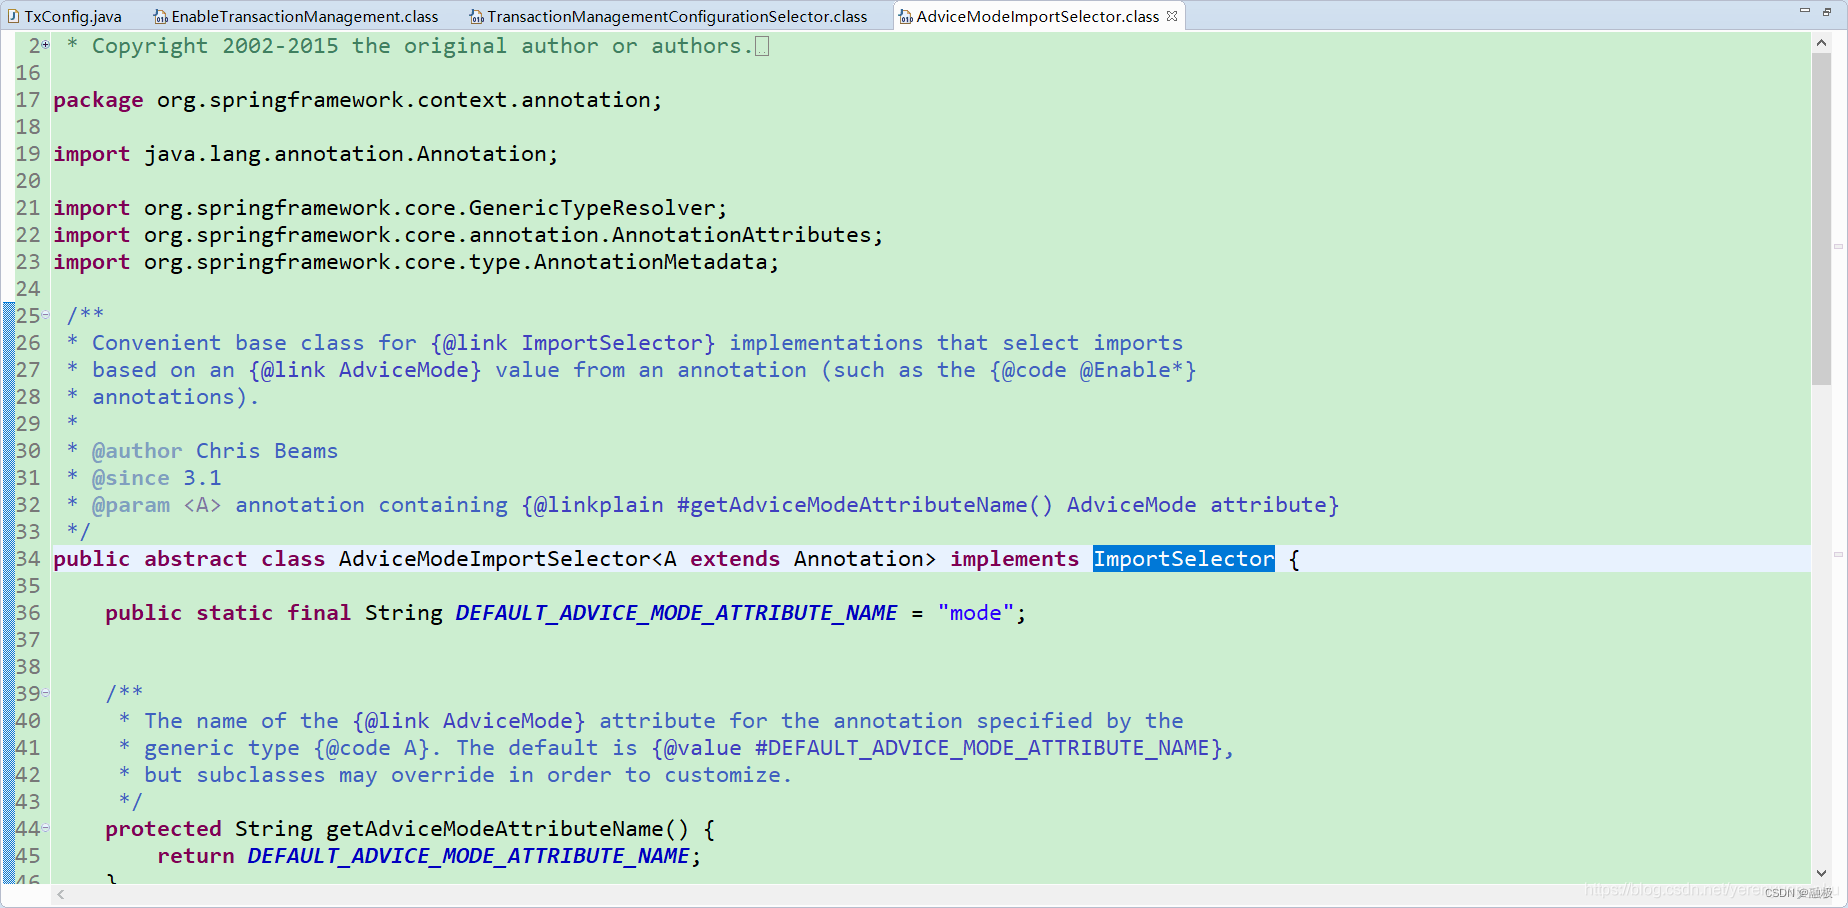Click AdviceModeImportSelector class name on line 34
Image resolution: width=1848 pixels, height=908 pixels.
click(494, 559)
